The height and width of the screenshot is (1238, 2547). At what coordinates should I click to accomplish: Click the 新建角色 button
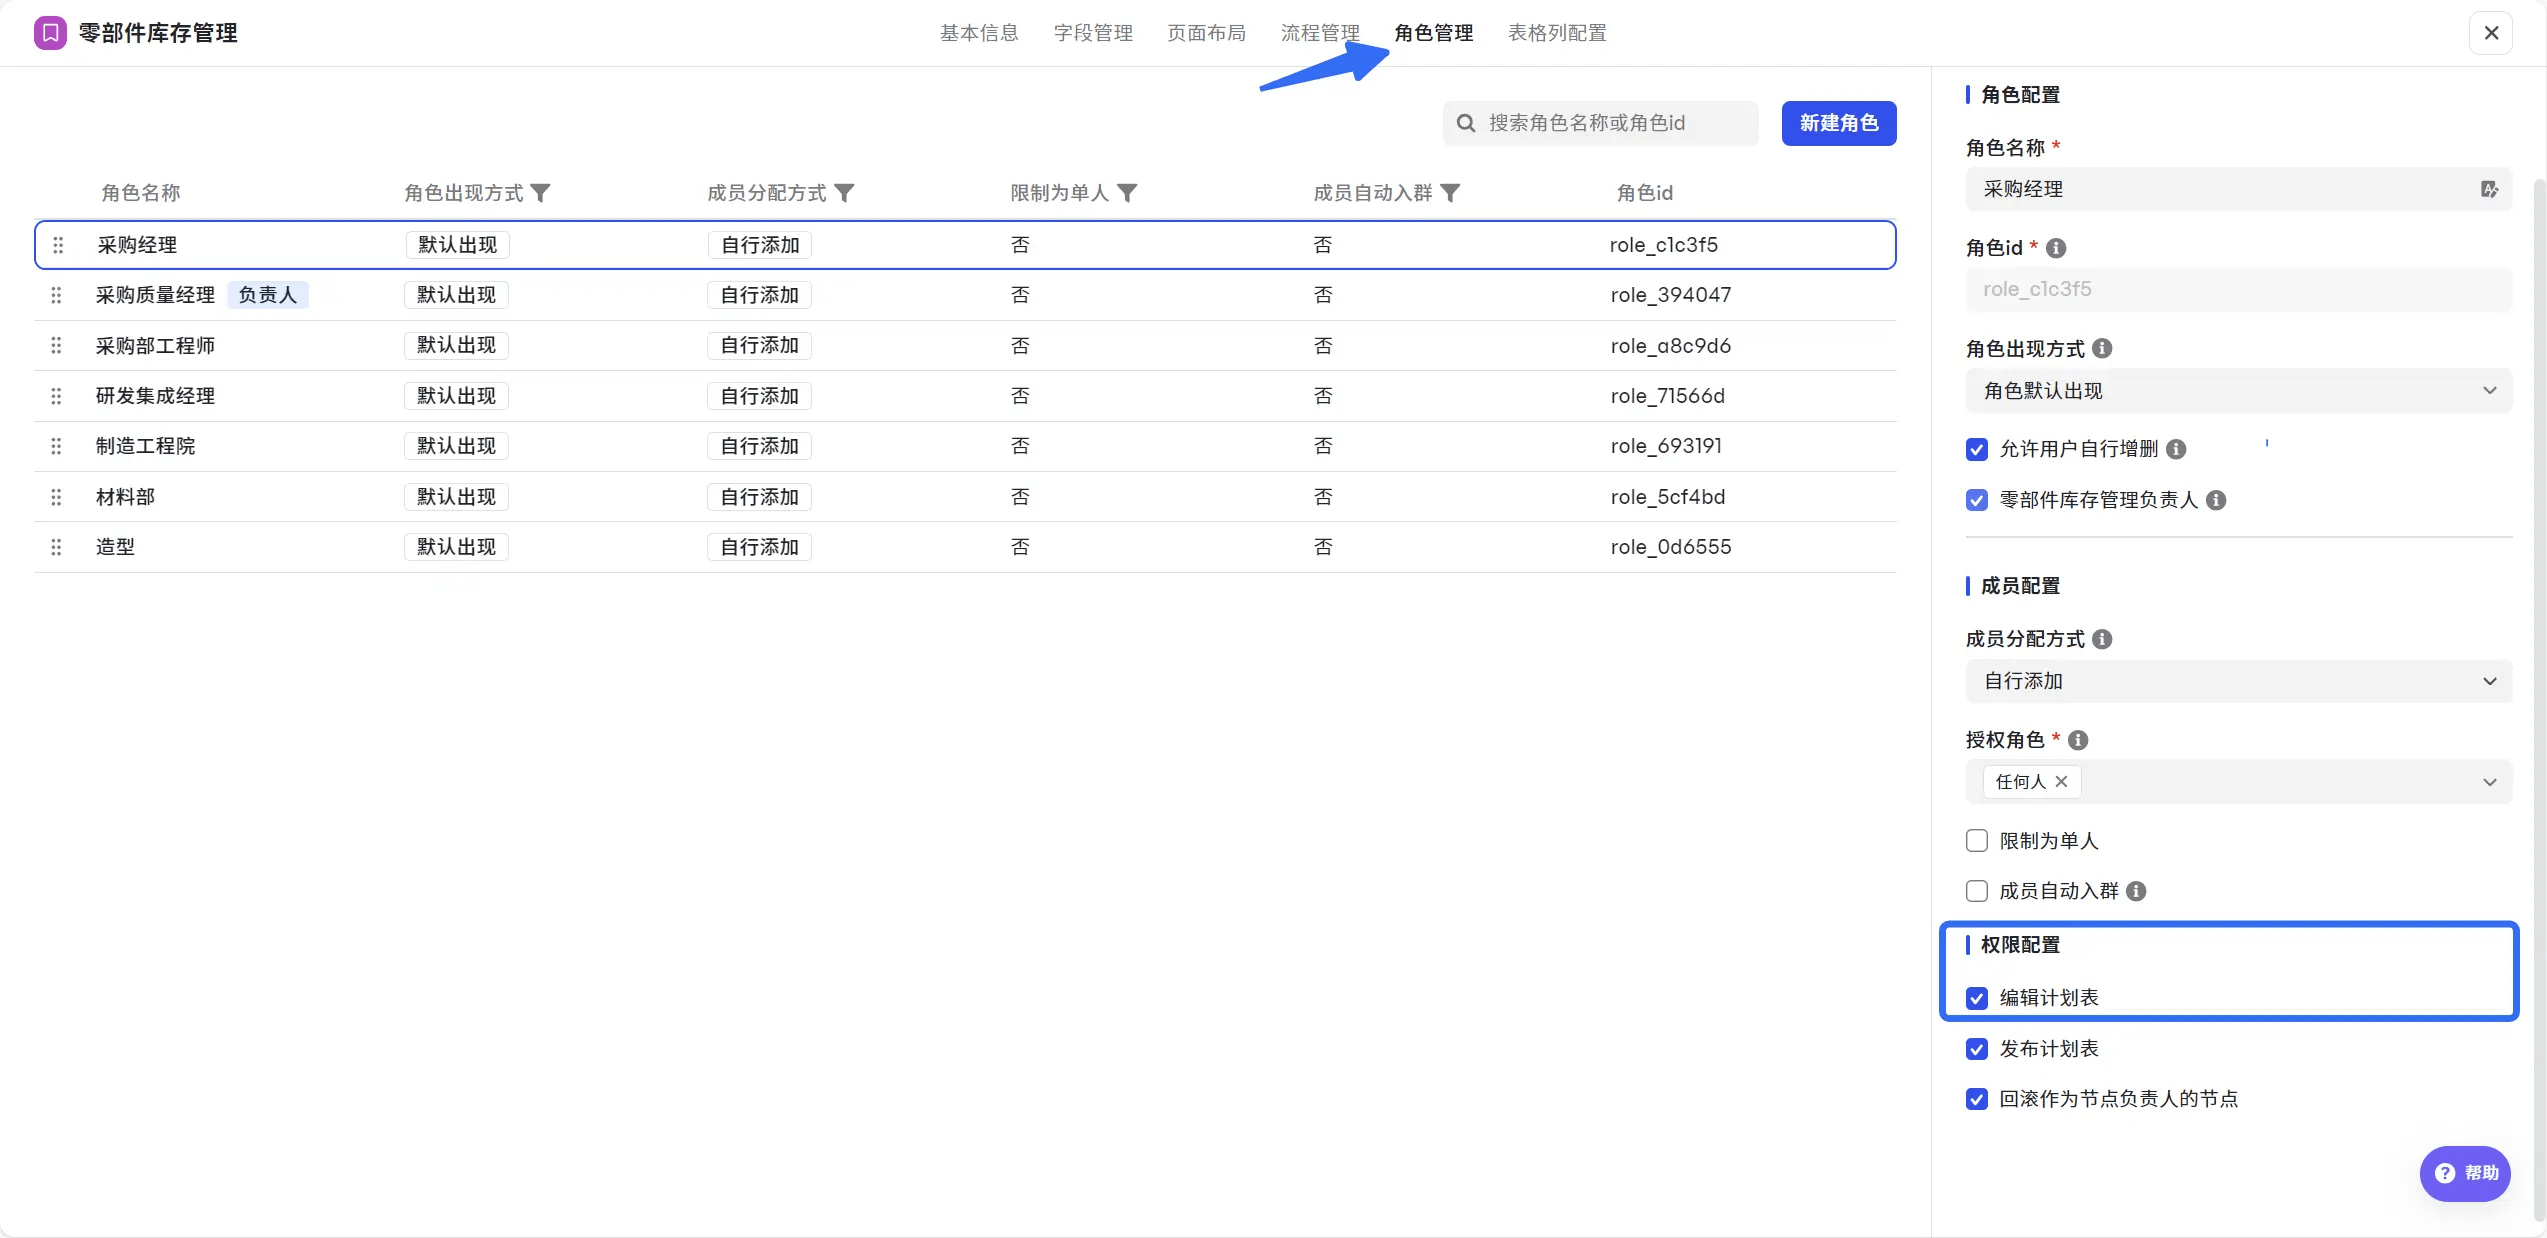click(1839, 123)
